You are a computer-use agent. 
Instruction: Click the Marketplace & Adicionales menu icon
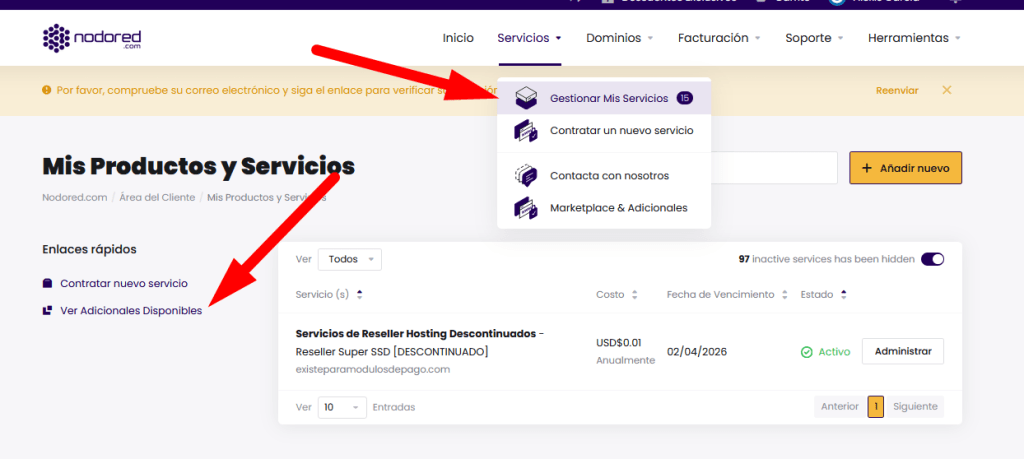click(x=526, y=208)
